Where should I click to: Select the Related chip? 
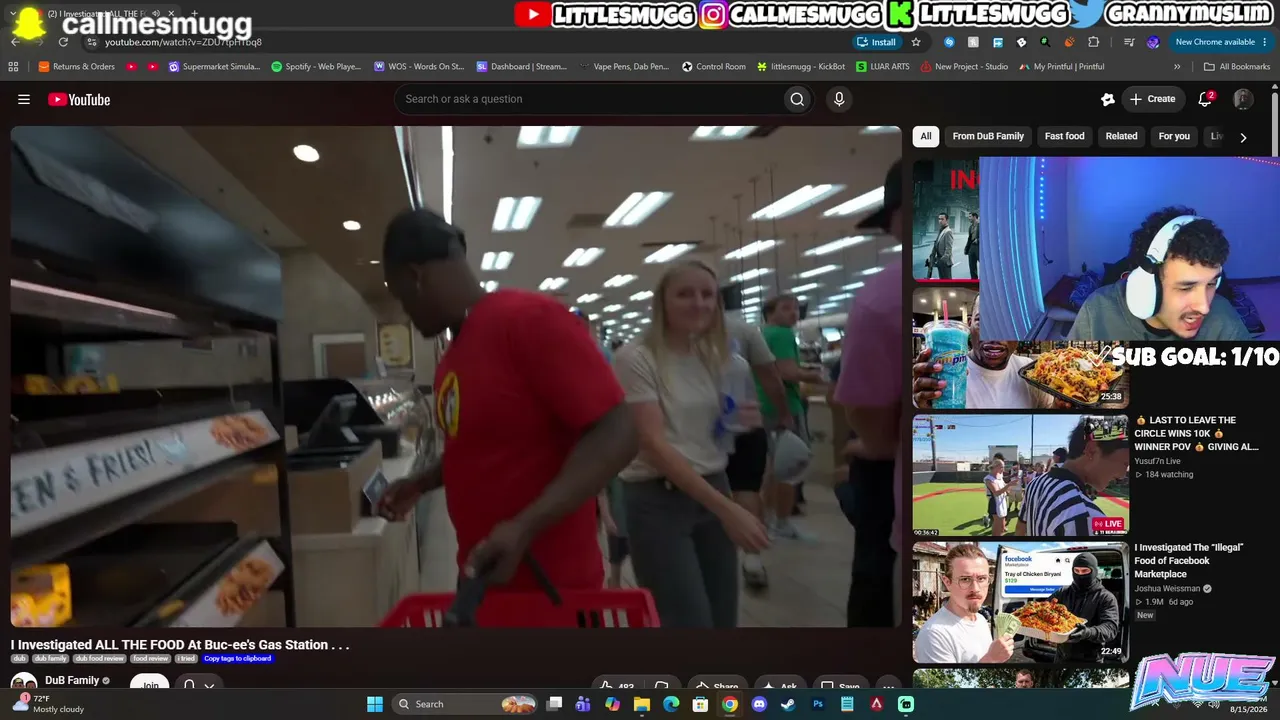coord(1121,136)
